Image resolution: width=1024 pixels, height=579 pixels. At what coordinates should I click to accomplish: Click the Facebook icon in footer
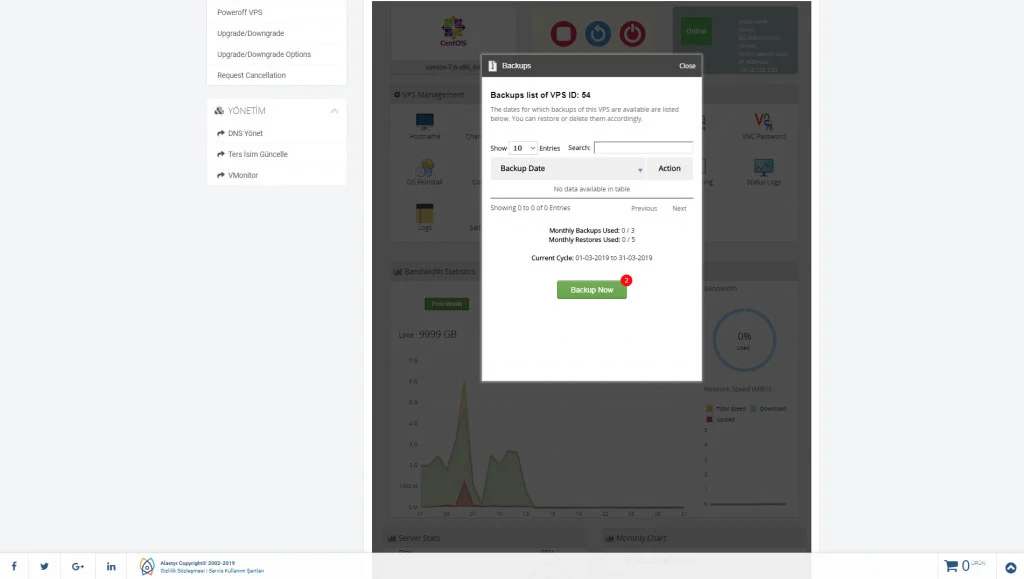tap(13, 566)
